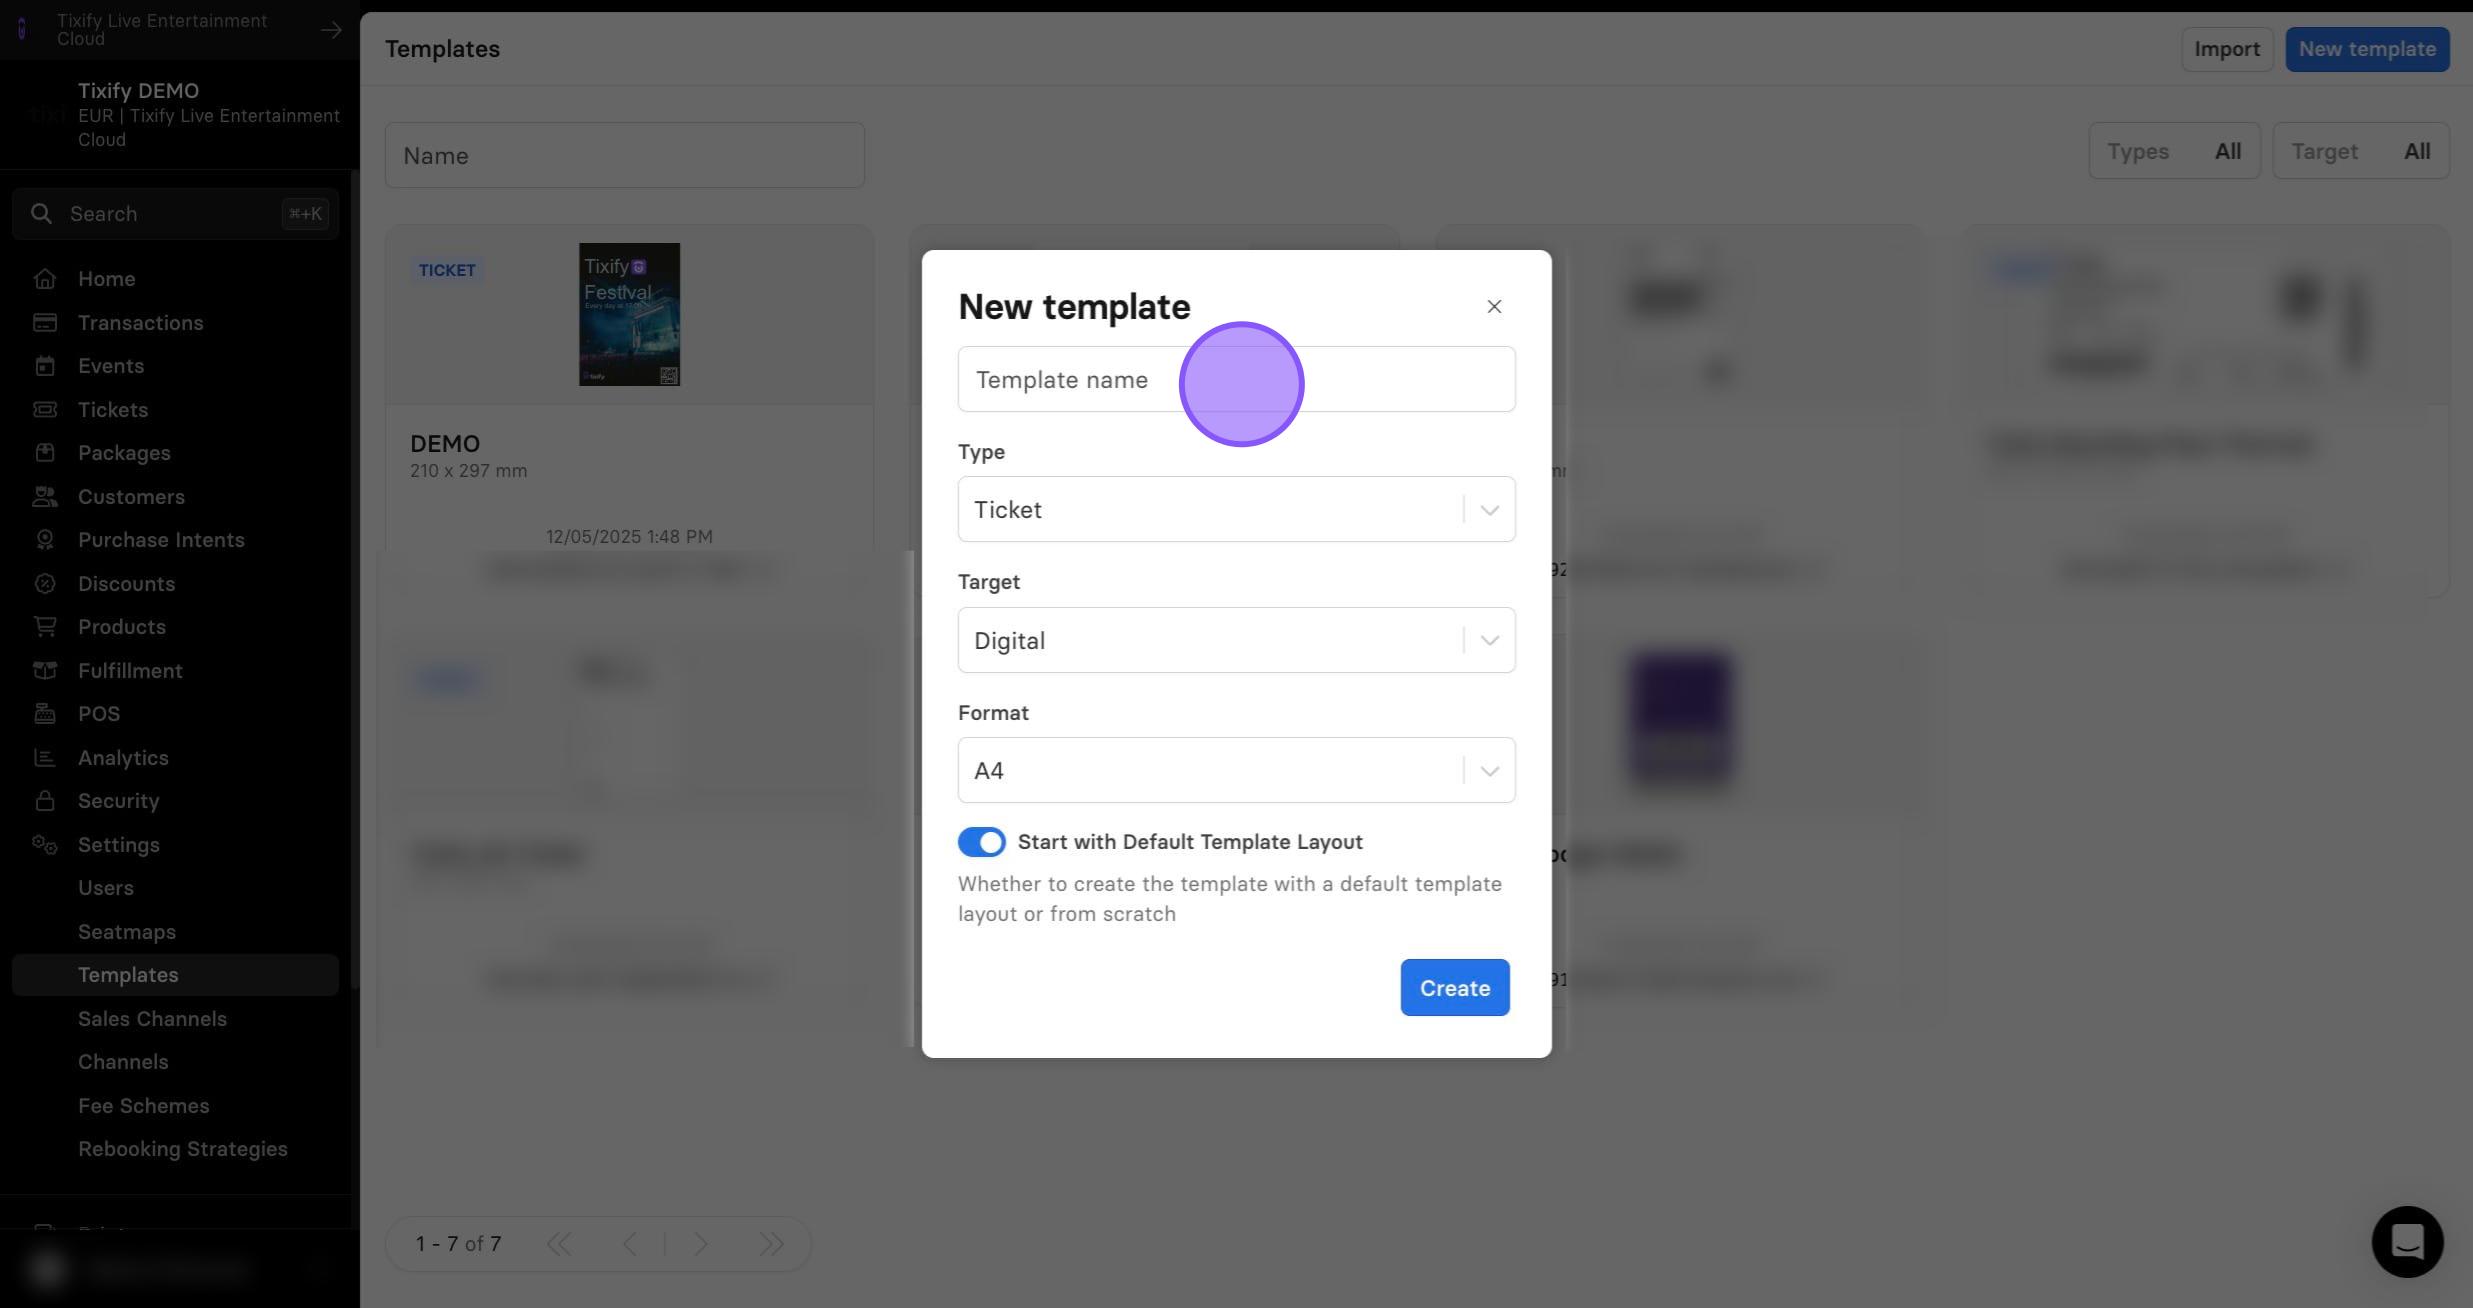
Task: Open Sales Channels menu item
Action: 152,1019
